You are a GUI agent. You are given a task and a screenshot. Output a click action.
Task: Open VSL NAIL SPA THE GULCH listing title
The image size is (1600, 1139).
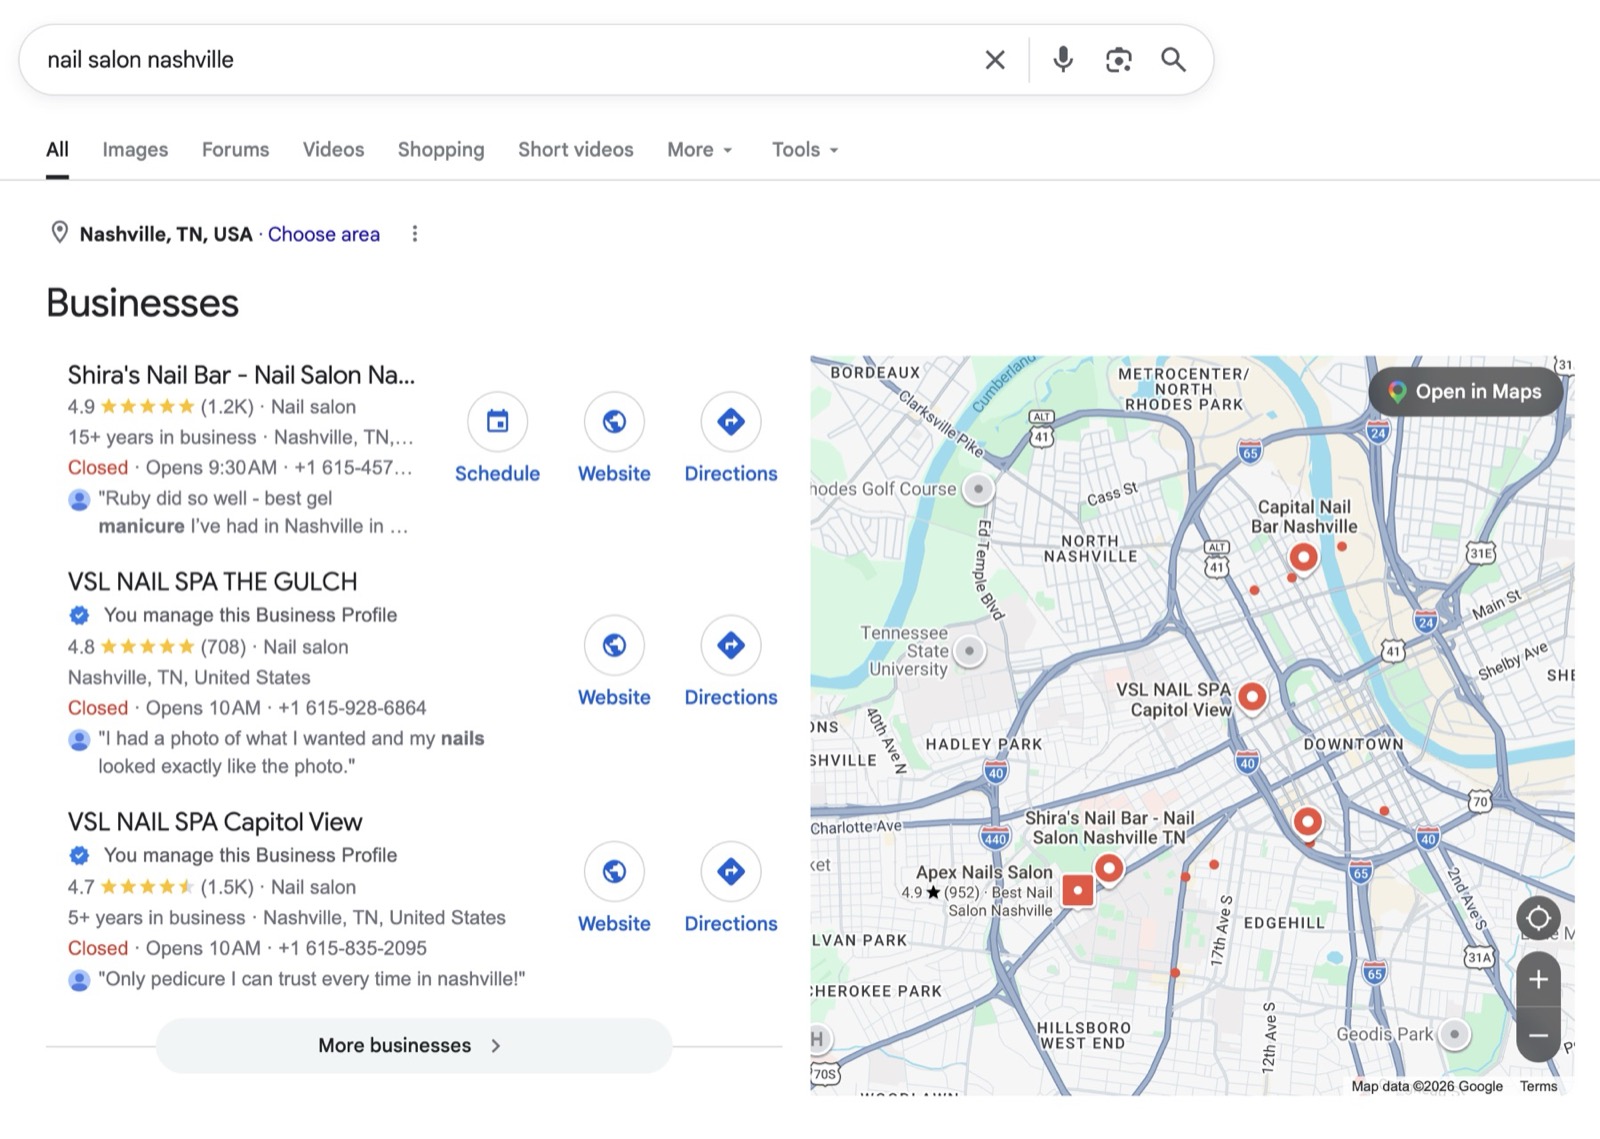click(212, 582)
